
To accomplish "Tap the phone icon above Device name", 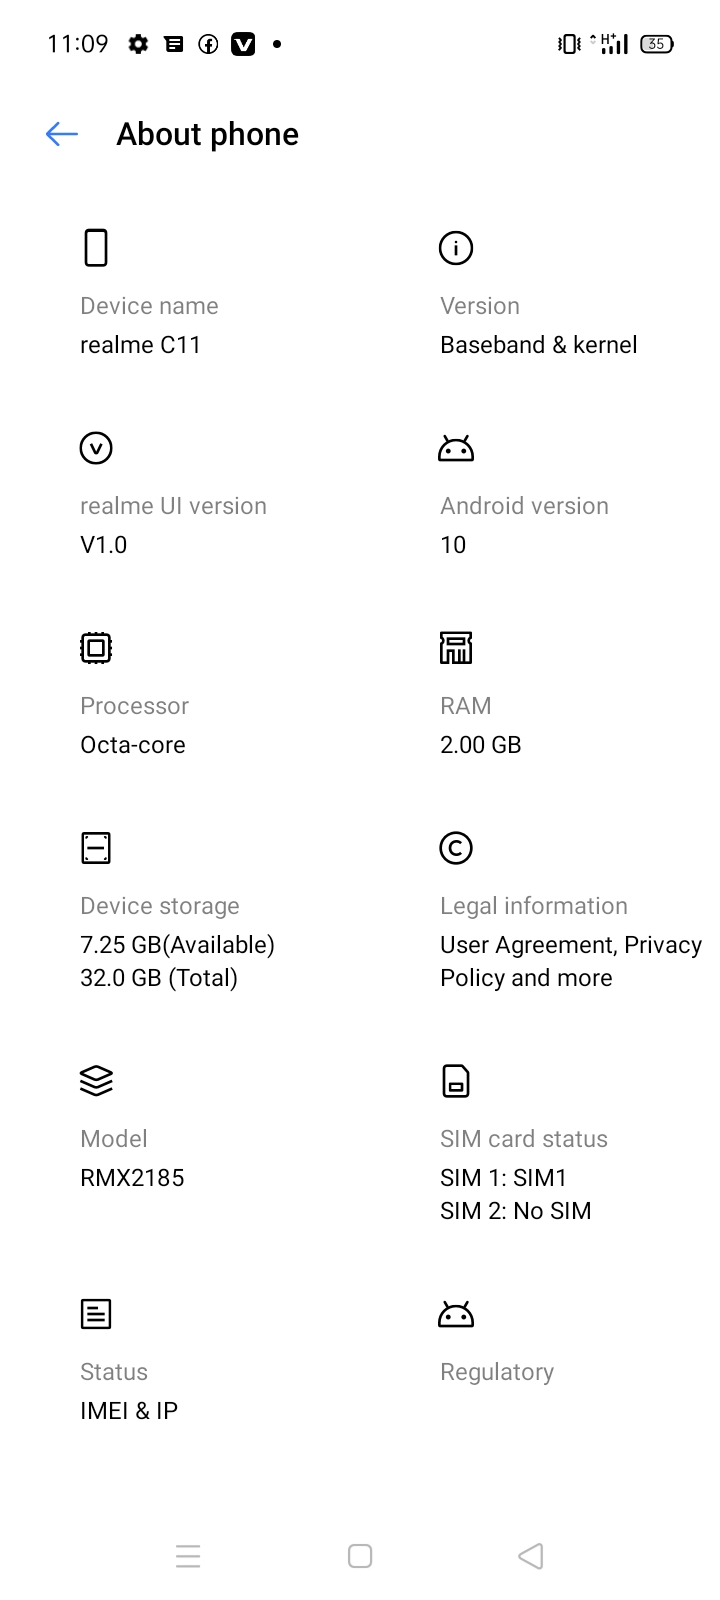I will (x=96, y=248).
